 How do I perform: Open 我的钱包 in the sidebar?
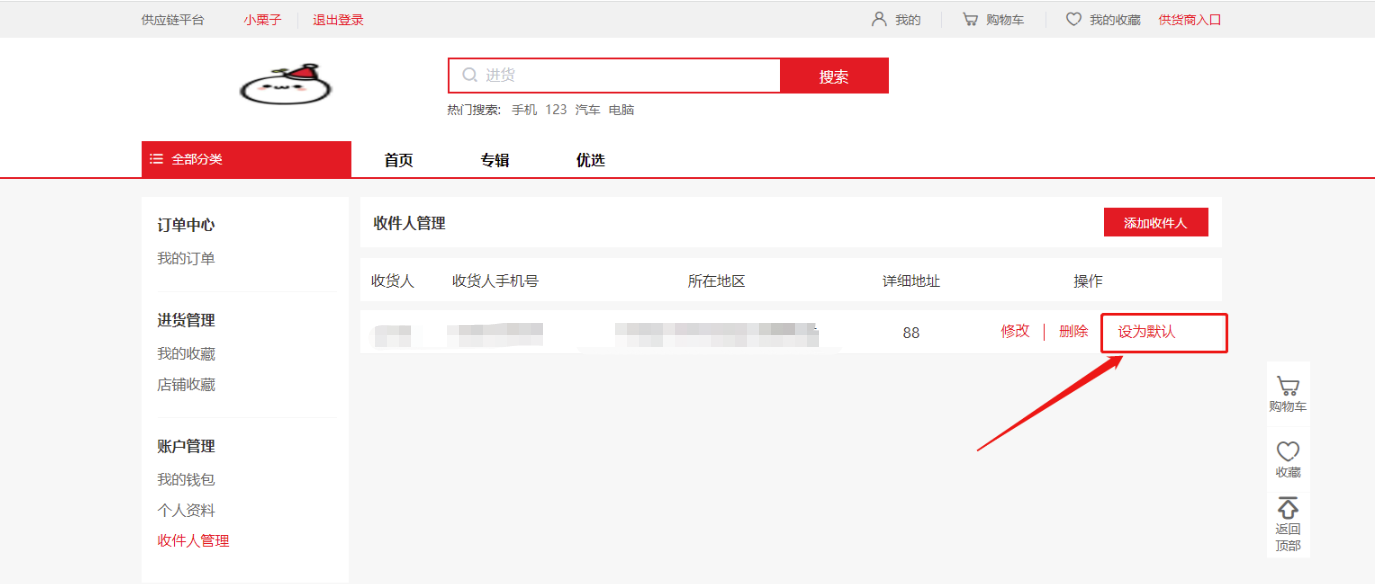[x=186, y=480]
